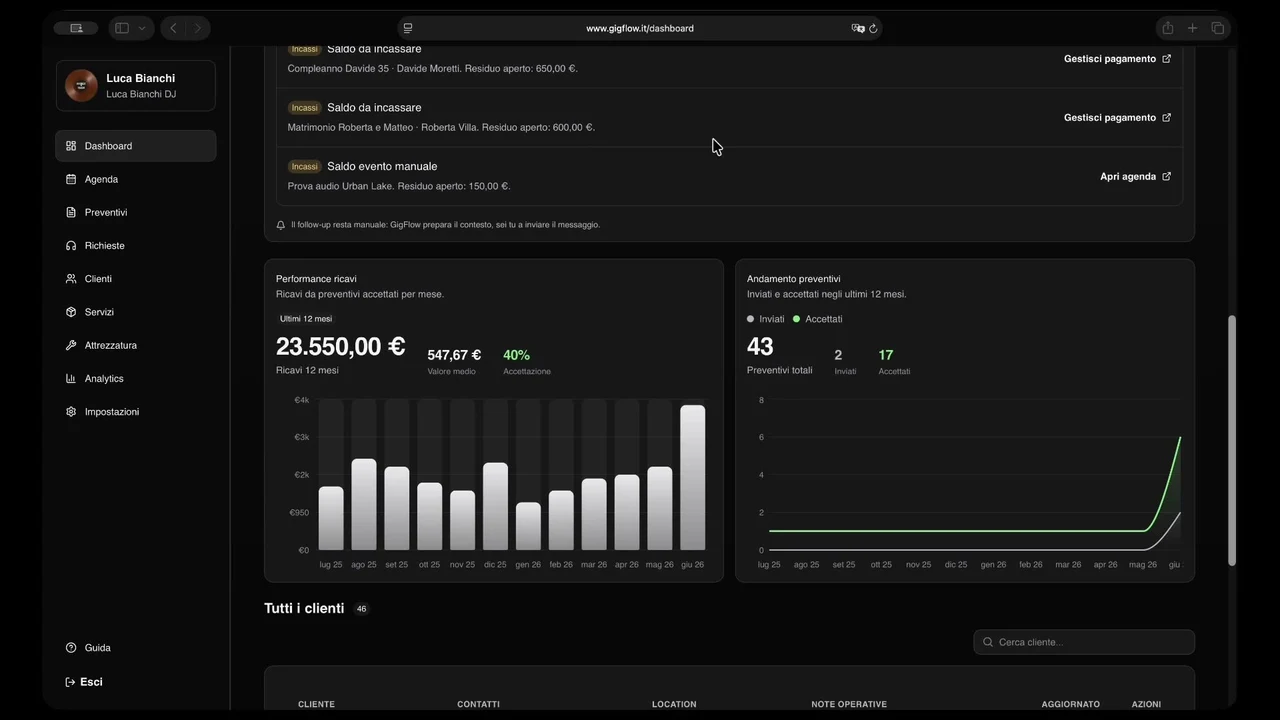Navigate to Clienti page
1280x720 pixels.
135,279
